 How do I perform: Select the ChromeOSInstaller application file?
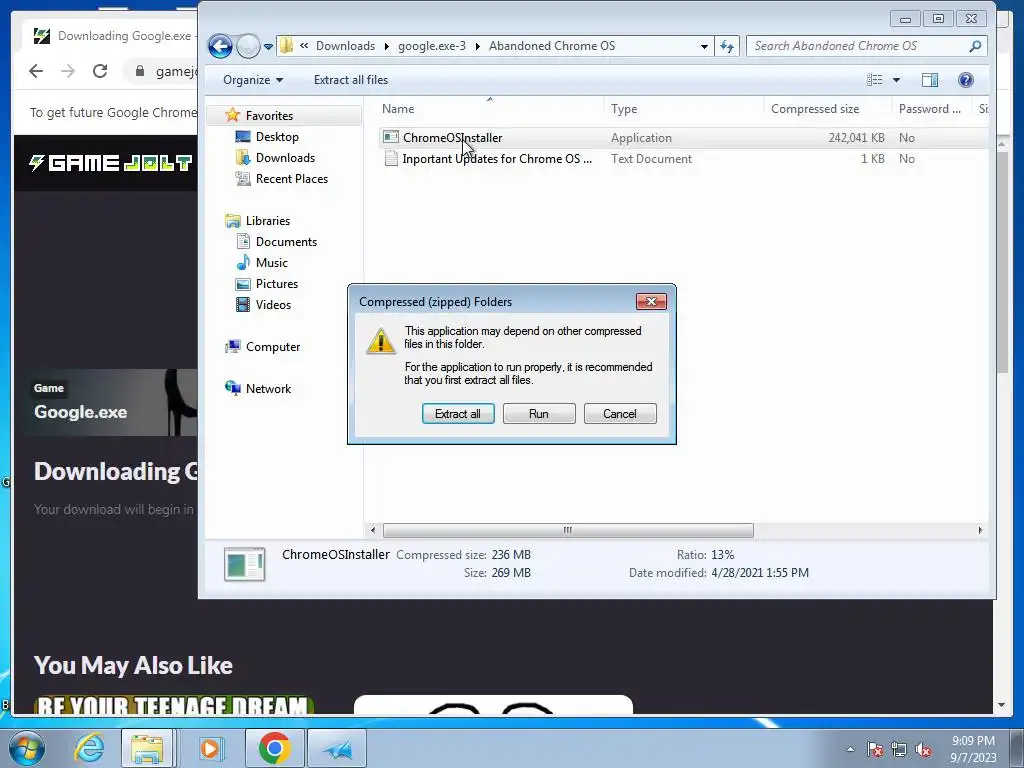pos(452,138)
